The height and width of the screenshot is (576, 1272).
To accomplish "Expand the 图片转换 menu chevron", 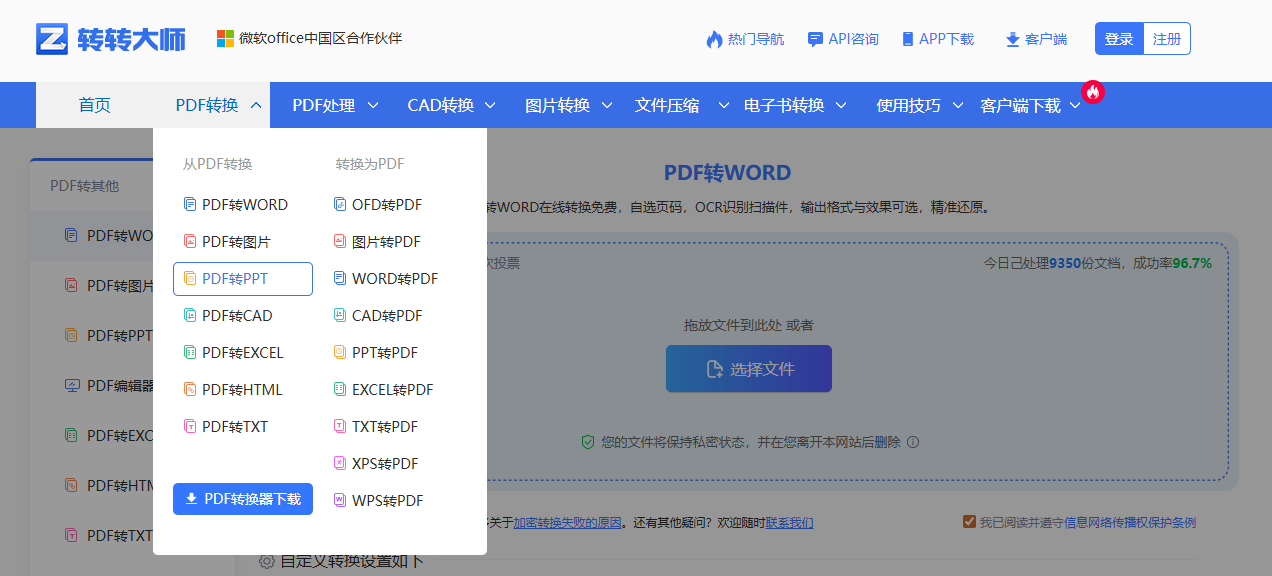I will [x=607, y=105].
